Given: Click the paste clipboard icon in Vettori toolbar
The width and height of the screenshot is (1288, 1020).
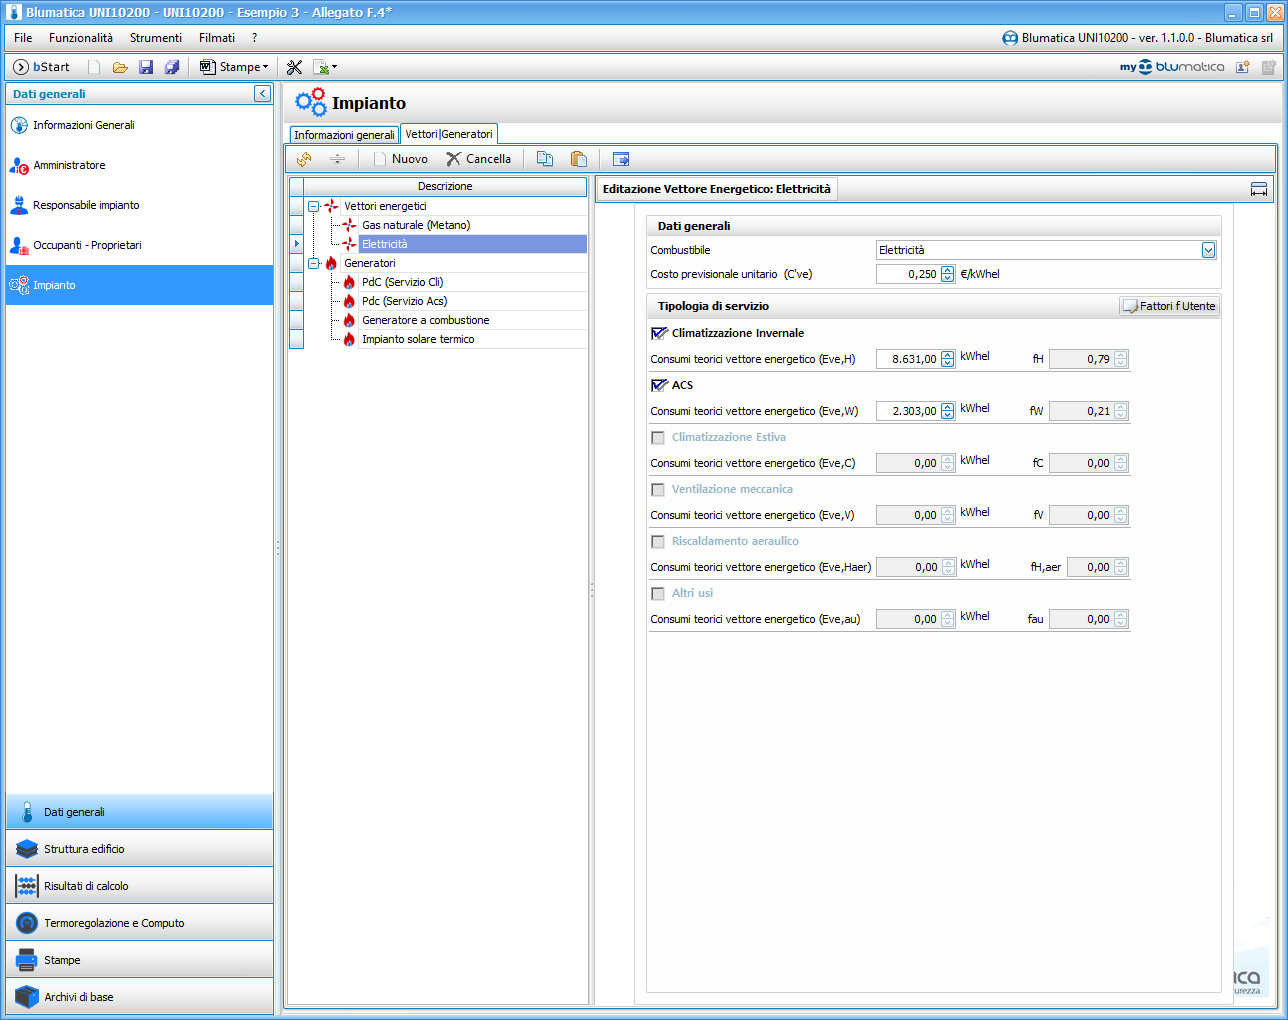Looking at the screenshot, I should point(578,159).
